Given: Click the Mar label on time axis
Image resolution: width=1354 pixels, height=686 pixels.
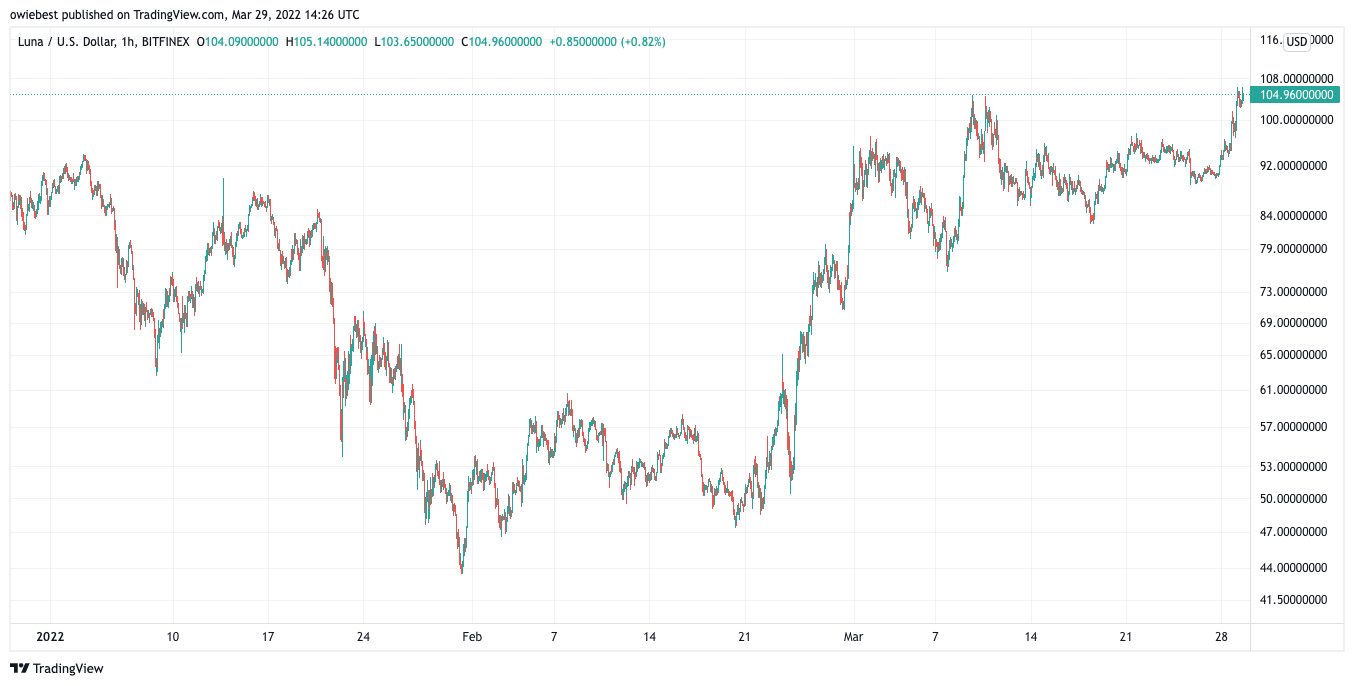Looking at the screenshot, I should [x=853, y=637].
